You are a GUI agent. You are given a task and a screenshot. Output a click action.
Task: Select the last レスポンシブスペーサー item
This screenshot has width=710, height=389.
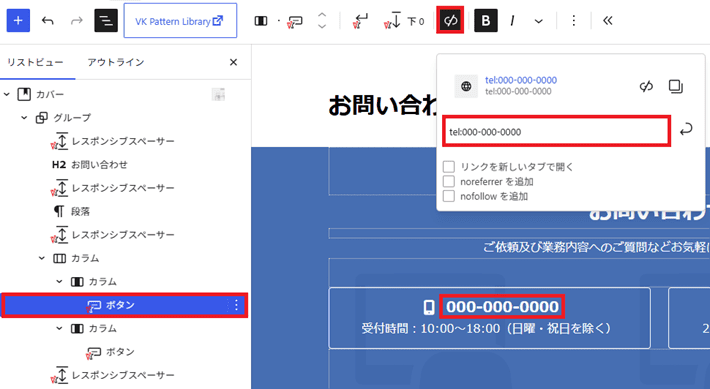tap(123, 375)
